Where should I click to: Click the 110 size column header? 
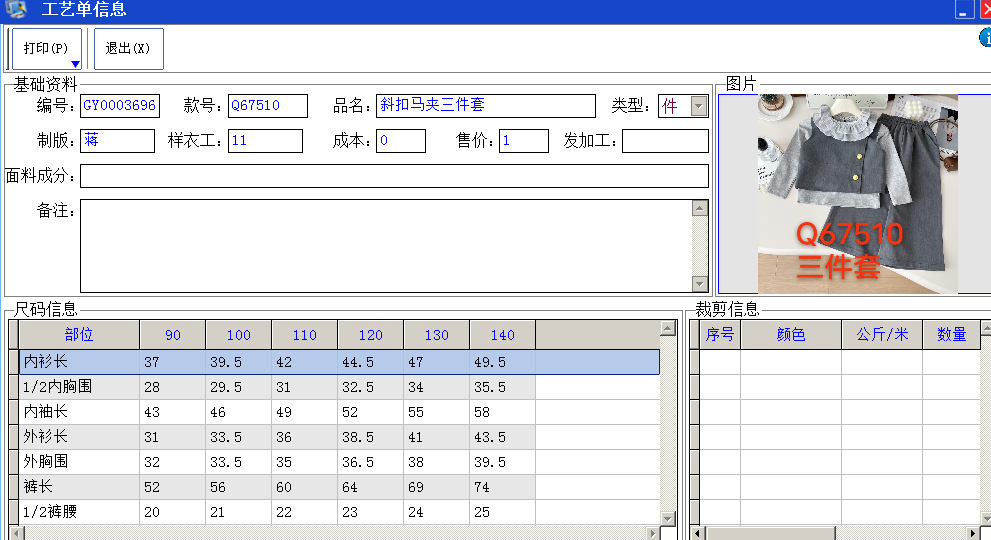click(305, 334)
